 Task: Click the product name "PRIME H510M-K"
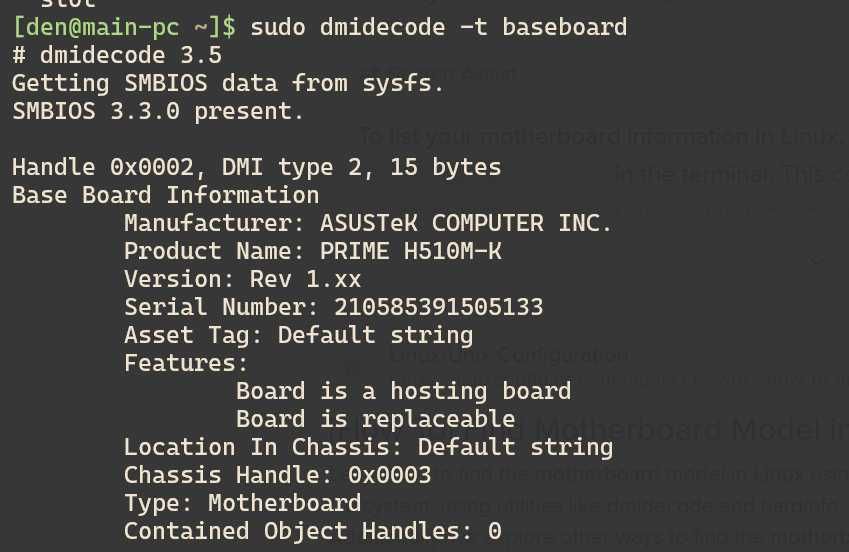(410, 251)
